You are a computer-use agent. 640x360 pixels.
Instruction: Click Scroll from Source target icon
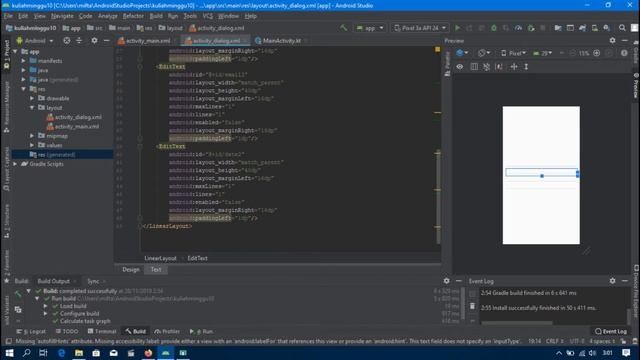pos(67,41)
